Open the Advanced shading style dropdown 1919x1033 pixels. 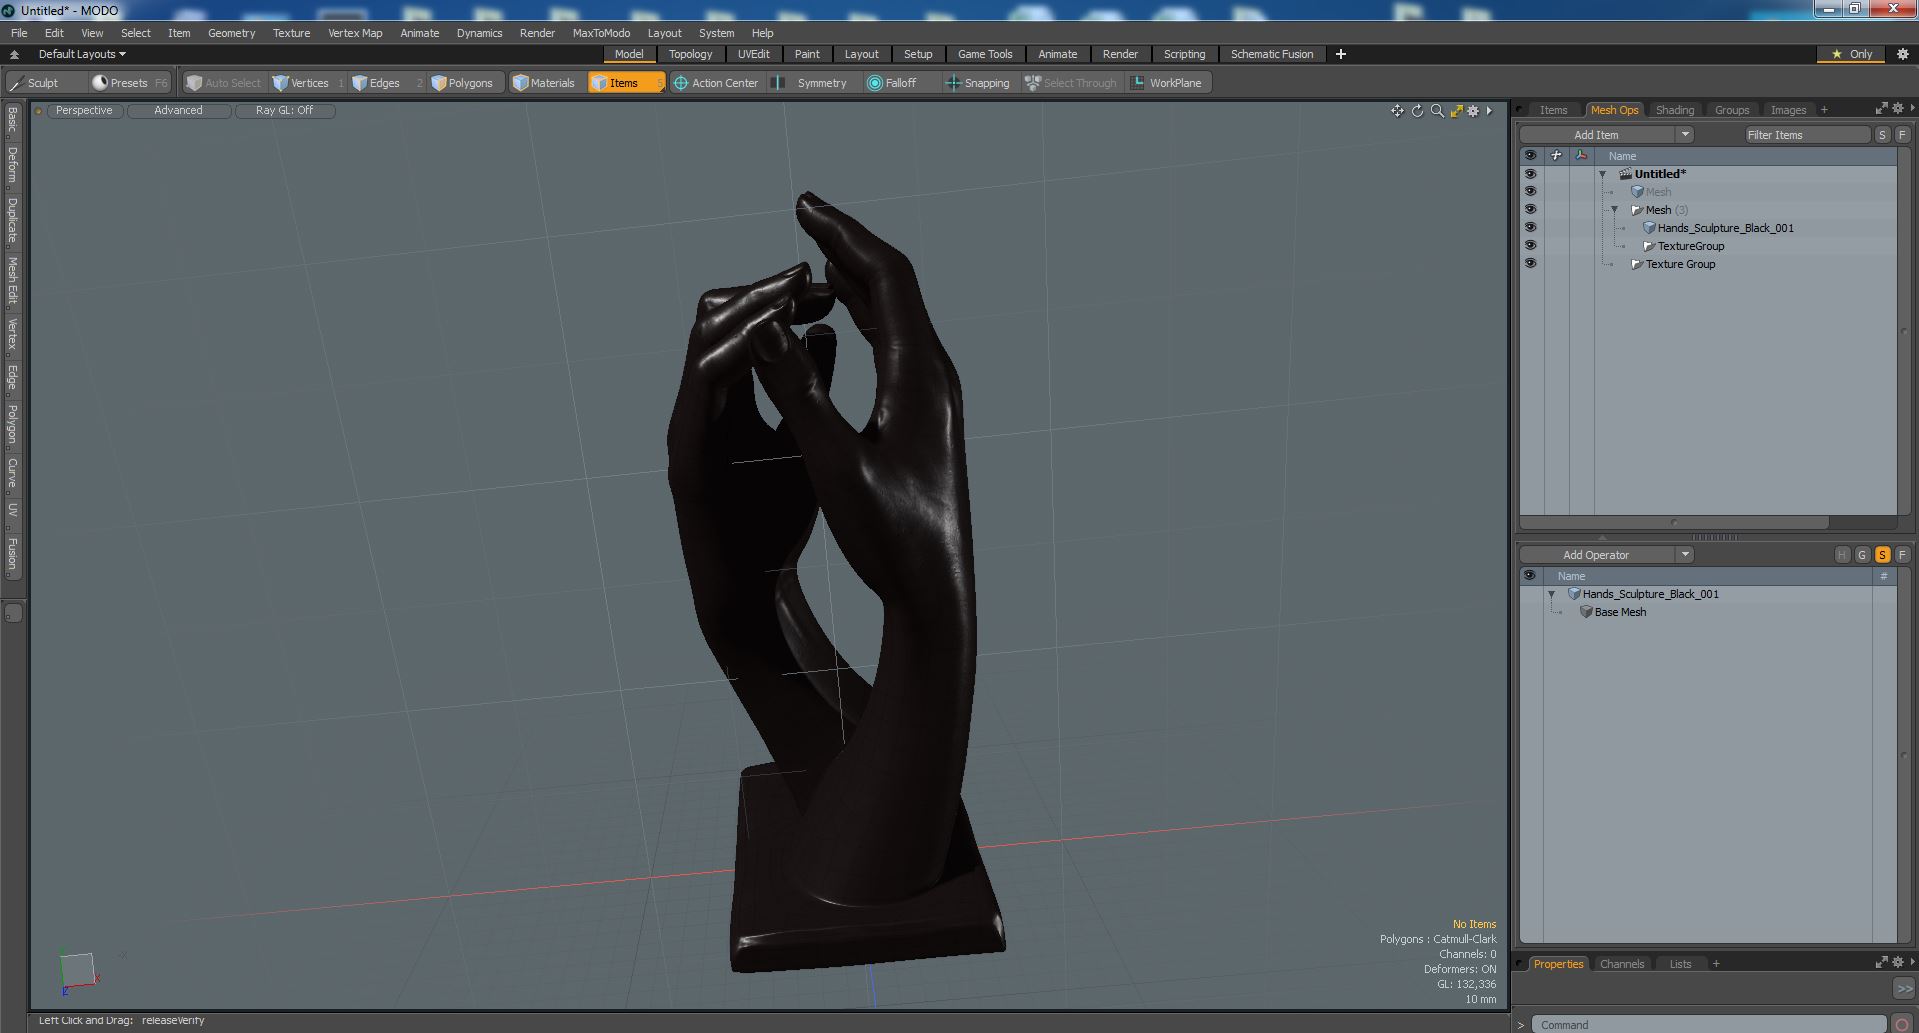[x=178, y=111]
